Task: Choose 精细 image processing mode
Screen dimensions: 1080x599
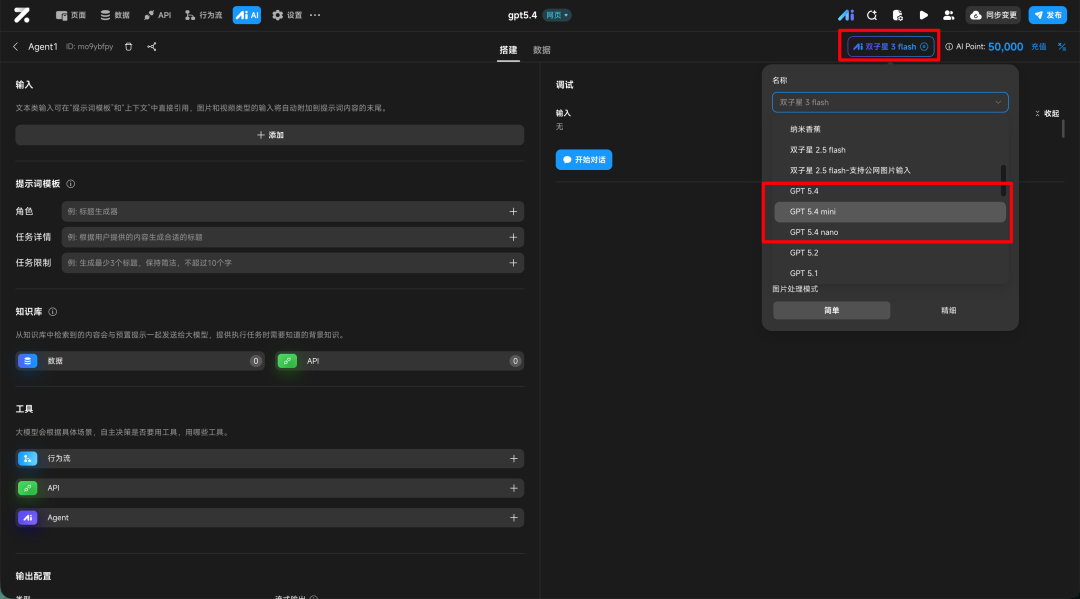Action: click(948, 311)
